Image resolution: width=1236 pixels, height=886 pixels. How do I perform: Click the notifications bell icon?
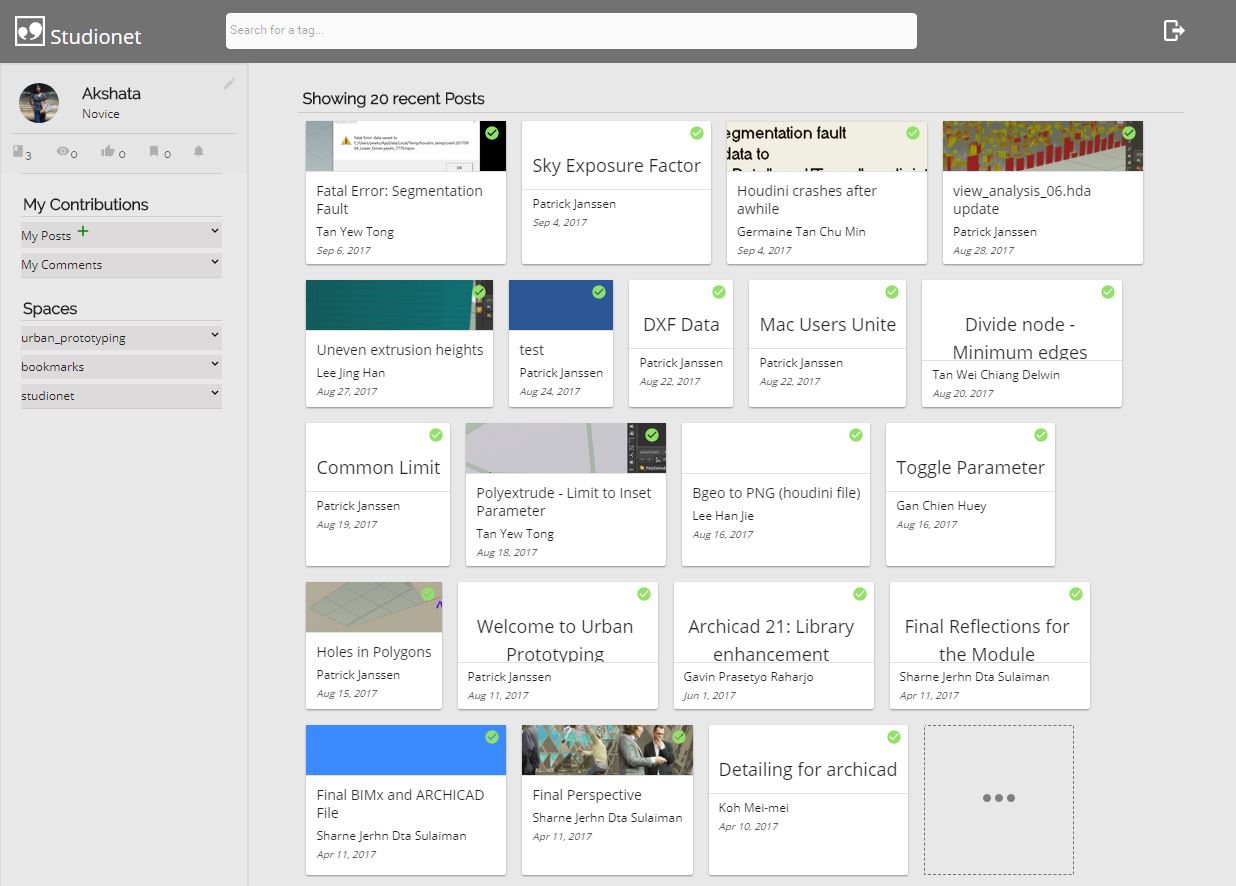pyautogui.click(x=198, y=151)
